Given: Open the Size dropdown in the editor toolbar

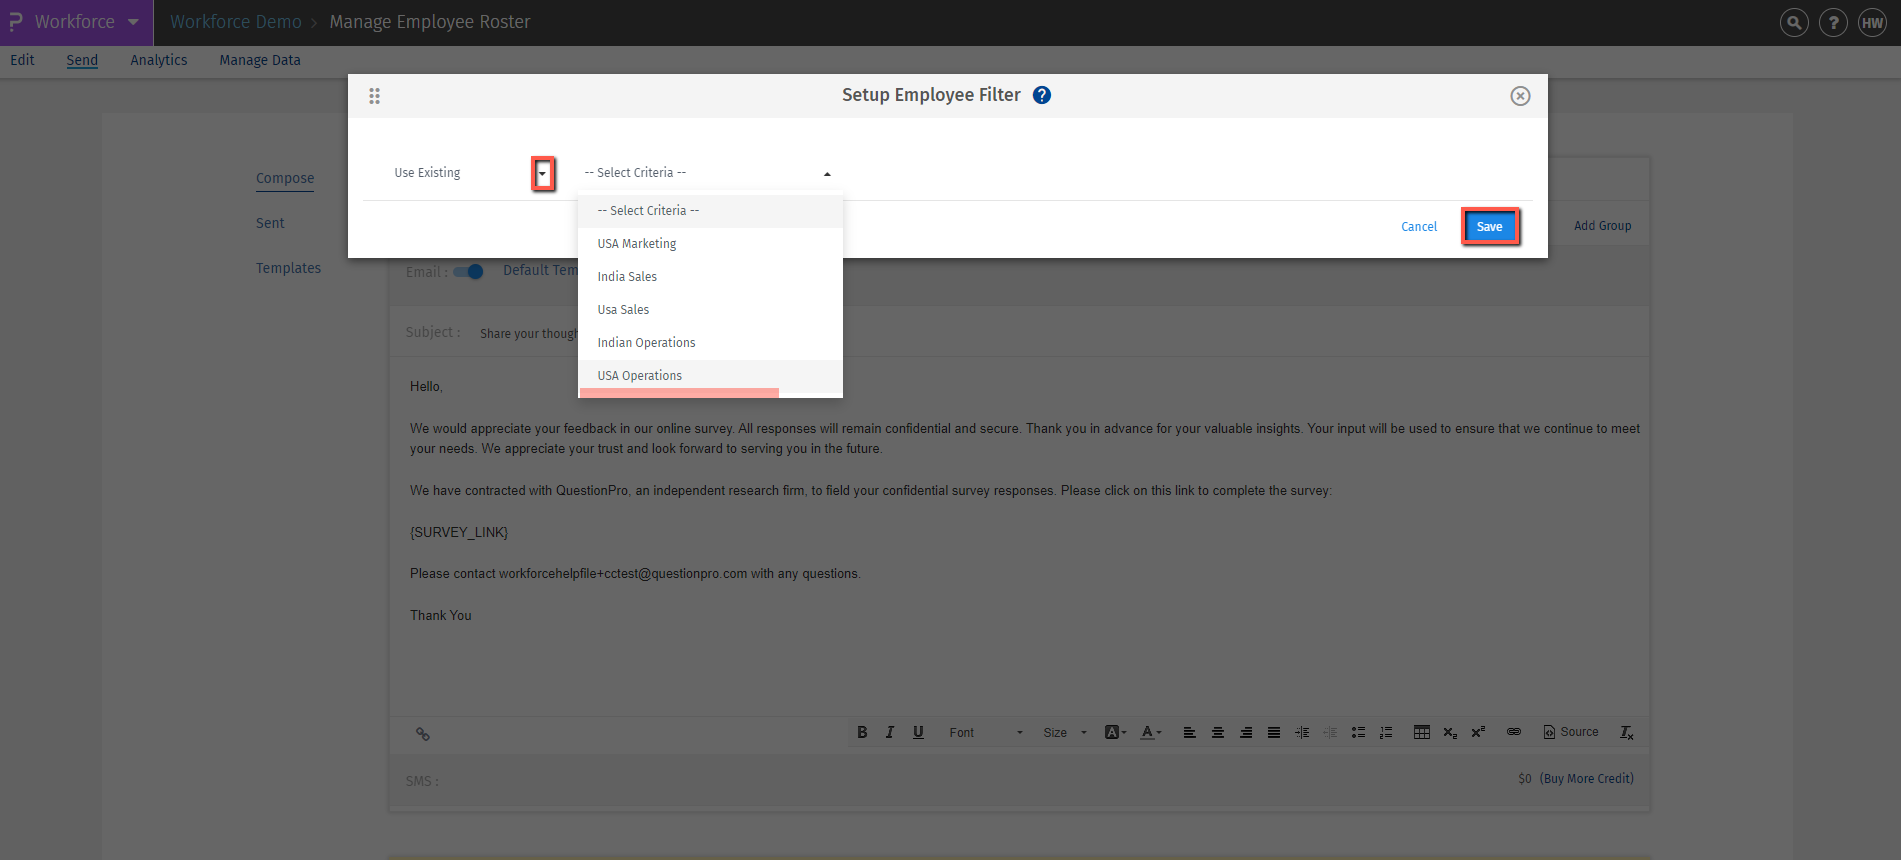Looking at the screenshot, I should pyautogui.click(x=1064, y=732).
